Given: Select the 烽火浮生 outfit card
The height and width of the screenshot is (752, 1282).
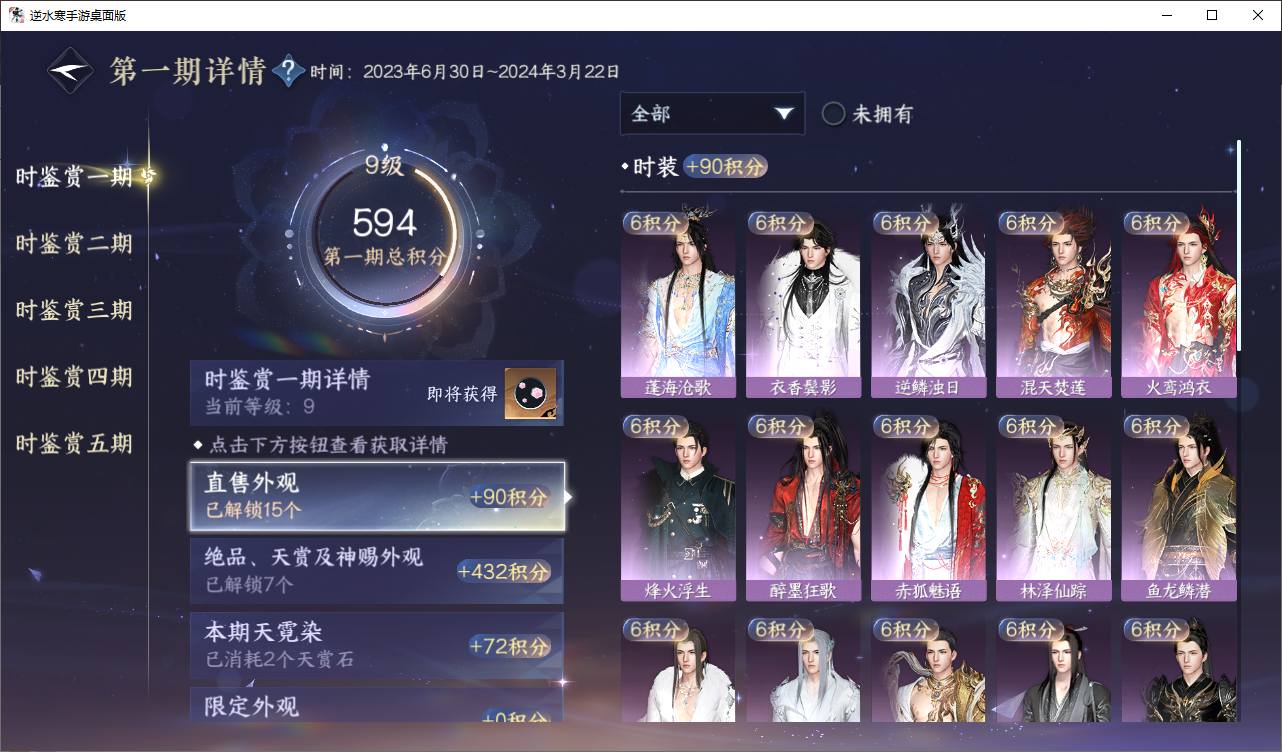Looking at the screenshot, I should coord(678,508).
